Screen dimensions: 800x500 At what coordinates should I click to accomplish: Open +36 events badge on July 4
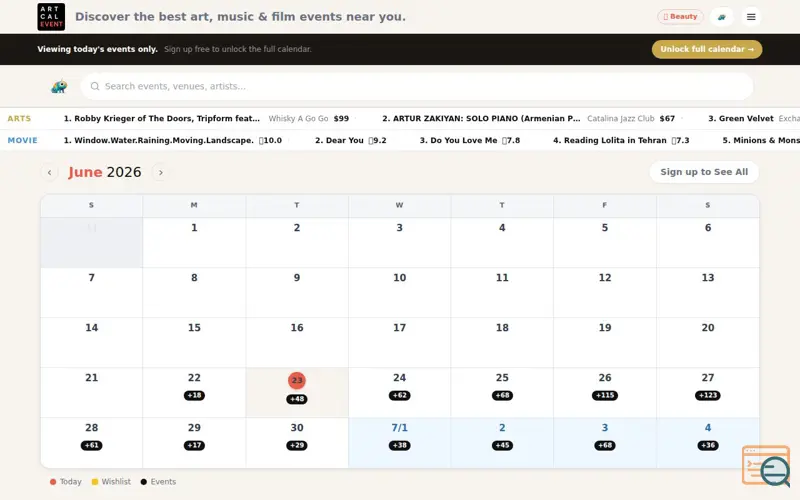(708, 445)
